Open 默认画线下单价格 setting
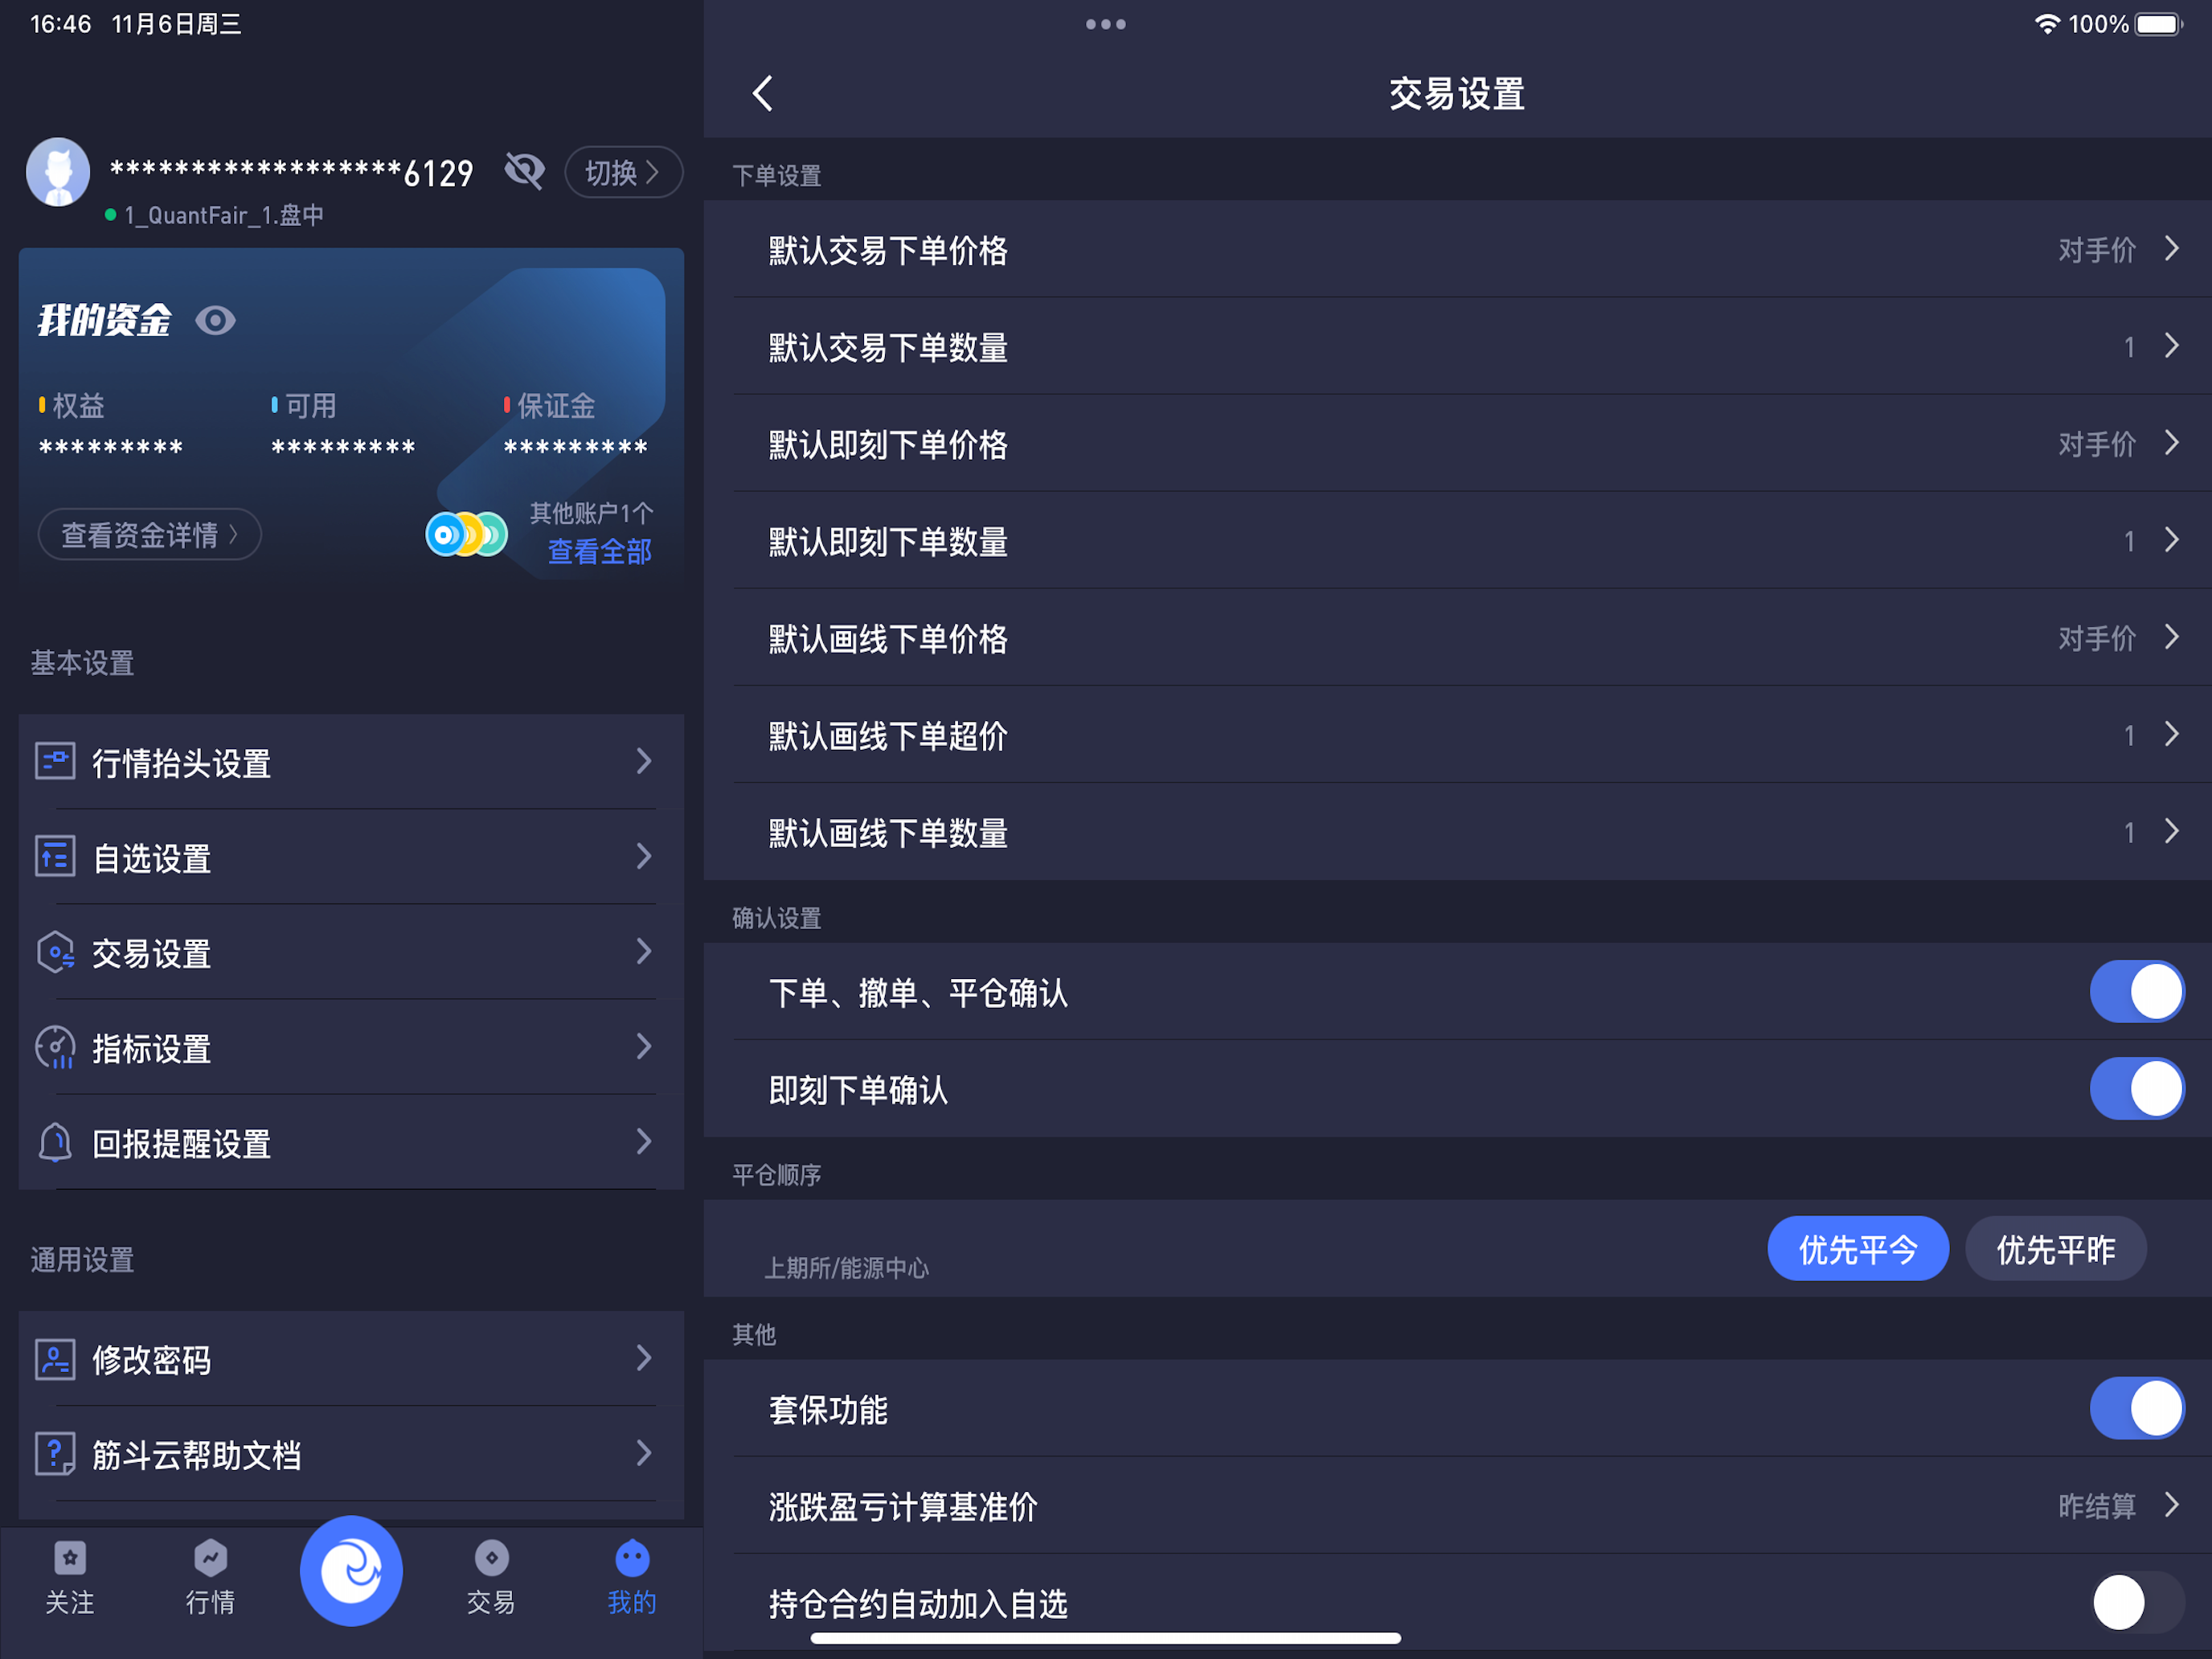Viewport: 2212px width, 1659px height. pos(1458,637)
